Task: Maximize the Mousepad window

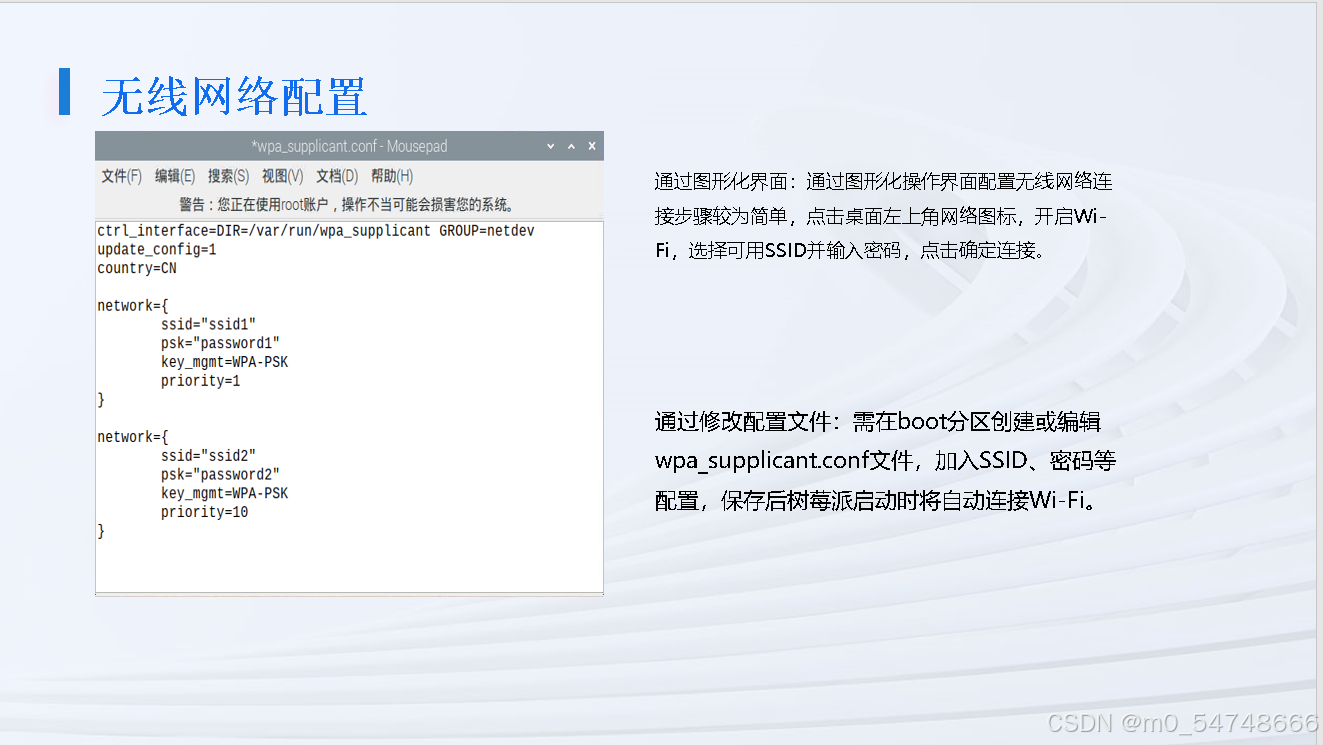Action: (x=572, y=146)
